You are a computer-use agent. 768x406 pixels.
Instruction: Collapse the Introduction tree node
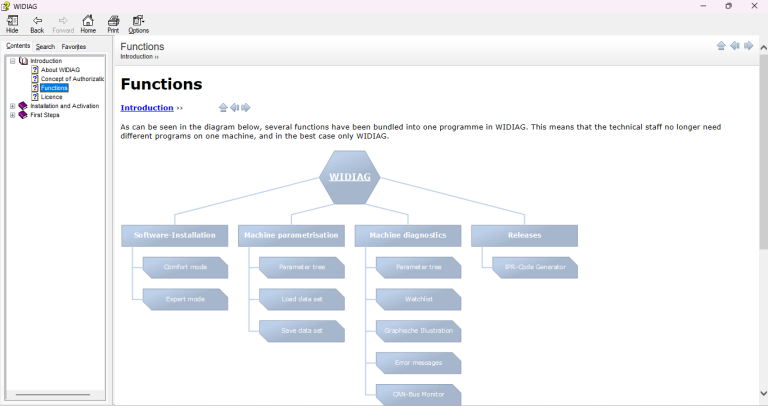(13, 61)
